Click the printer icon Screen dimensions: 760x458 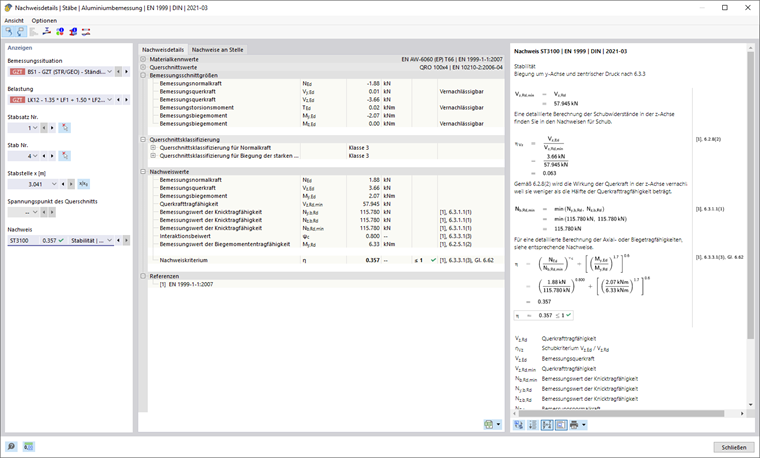[x=574, y=425]
